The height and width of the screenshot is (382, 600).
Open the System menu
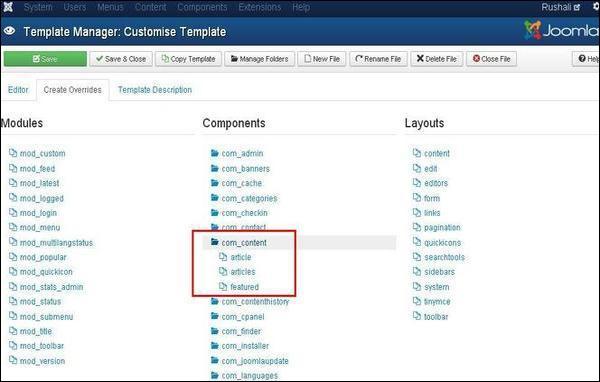click(38, 7)
